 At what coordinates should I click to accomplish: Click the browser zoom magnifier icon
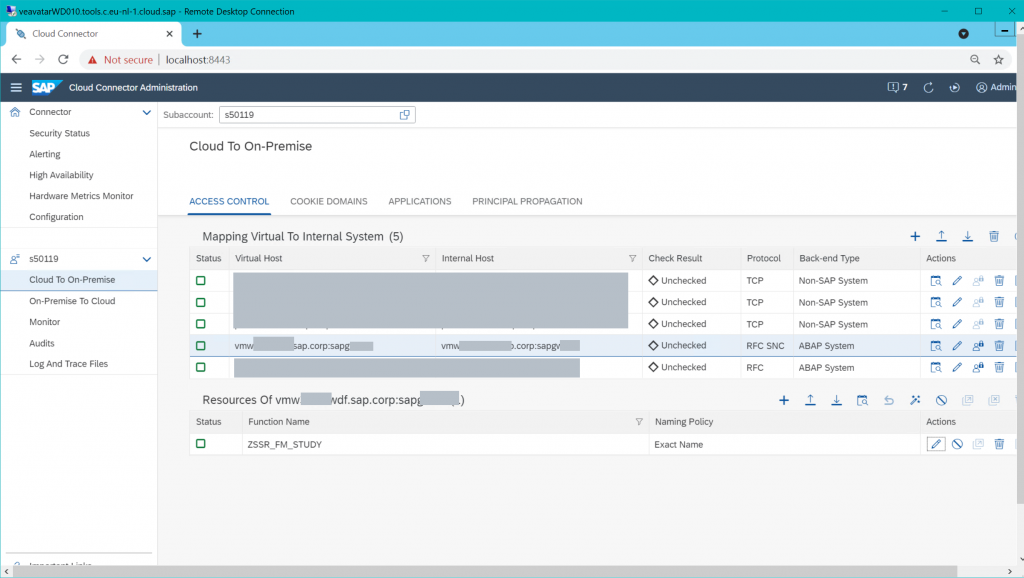pos(974,59)
